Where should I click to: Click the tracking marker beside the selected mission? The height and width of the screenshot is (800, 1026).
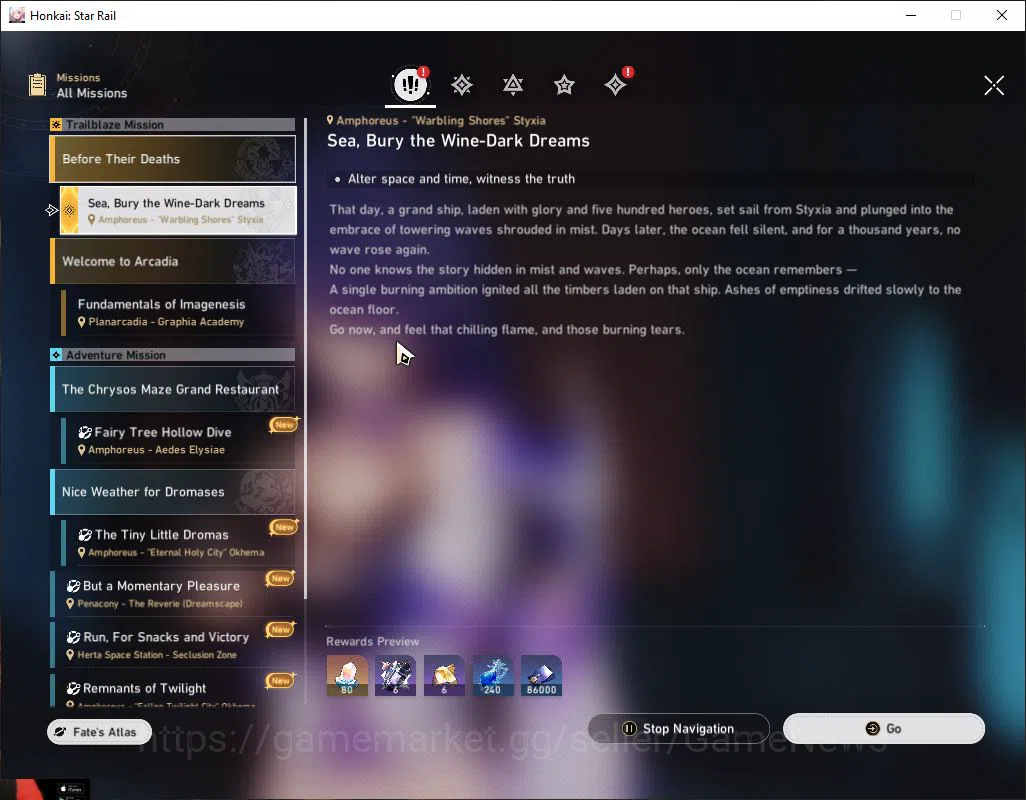pos(52,210)
